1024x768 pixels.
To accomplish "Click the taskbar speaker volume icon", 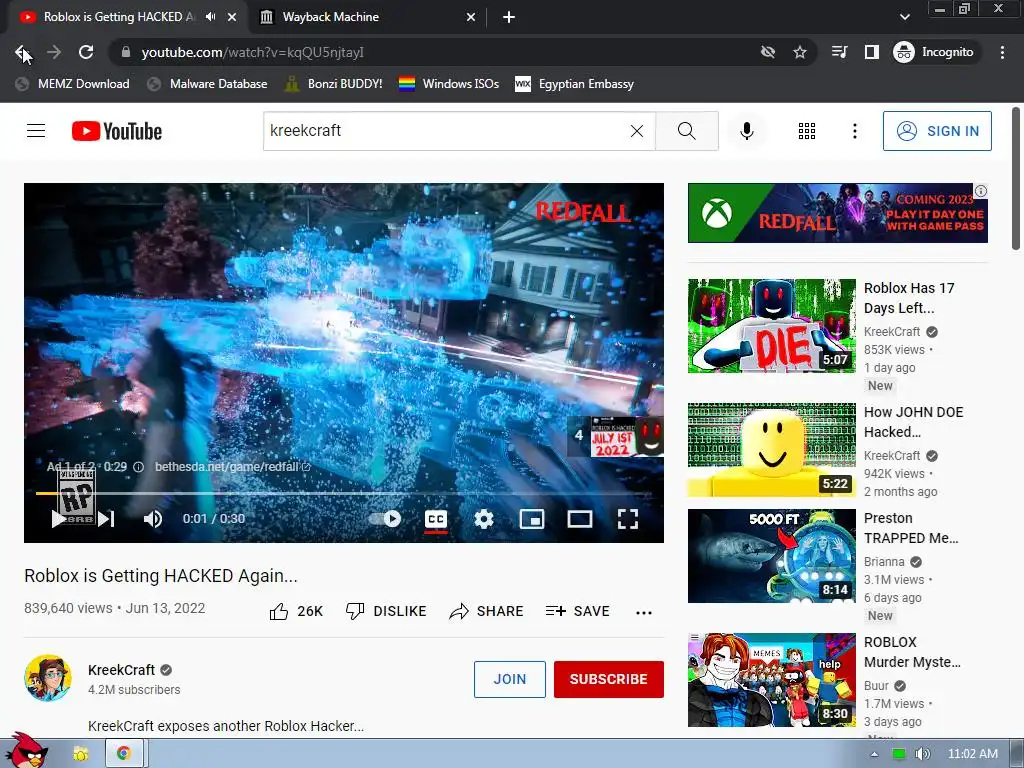I will point(922,754).
